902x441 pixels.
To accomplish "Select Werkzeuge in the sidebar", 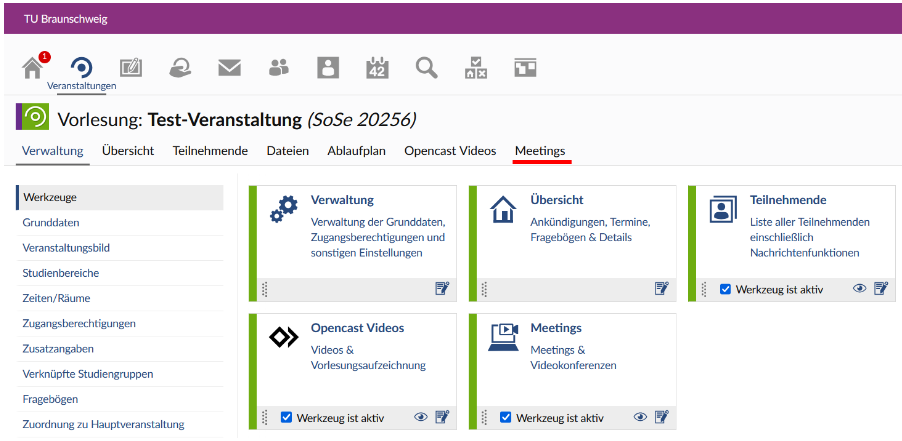I will [x=120, y=197].
